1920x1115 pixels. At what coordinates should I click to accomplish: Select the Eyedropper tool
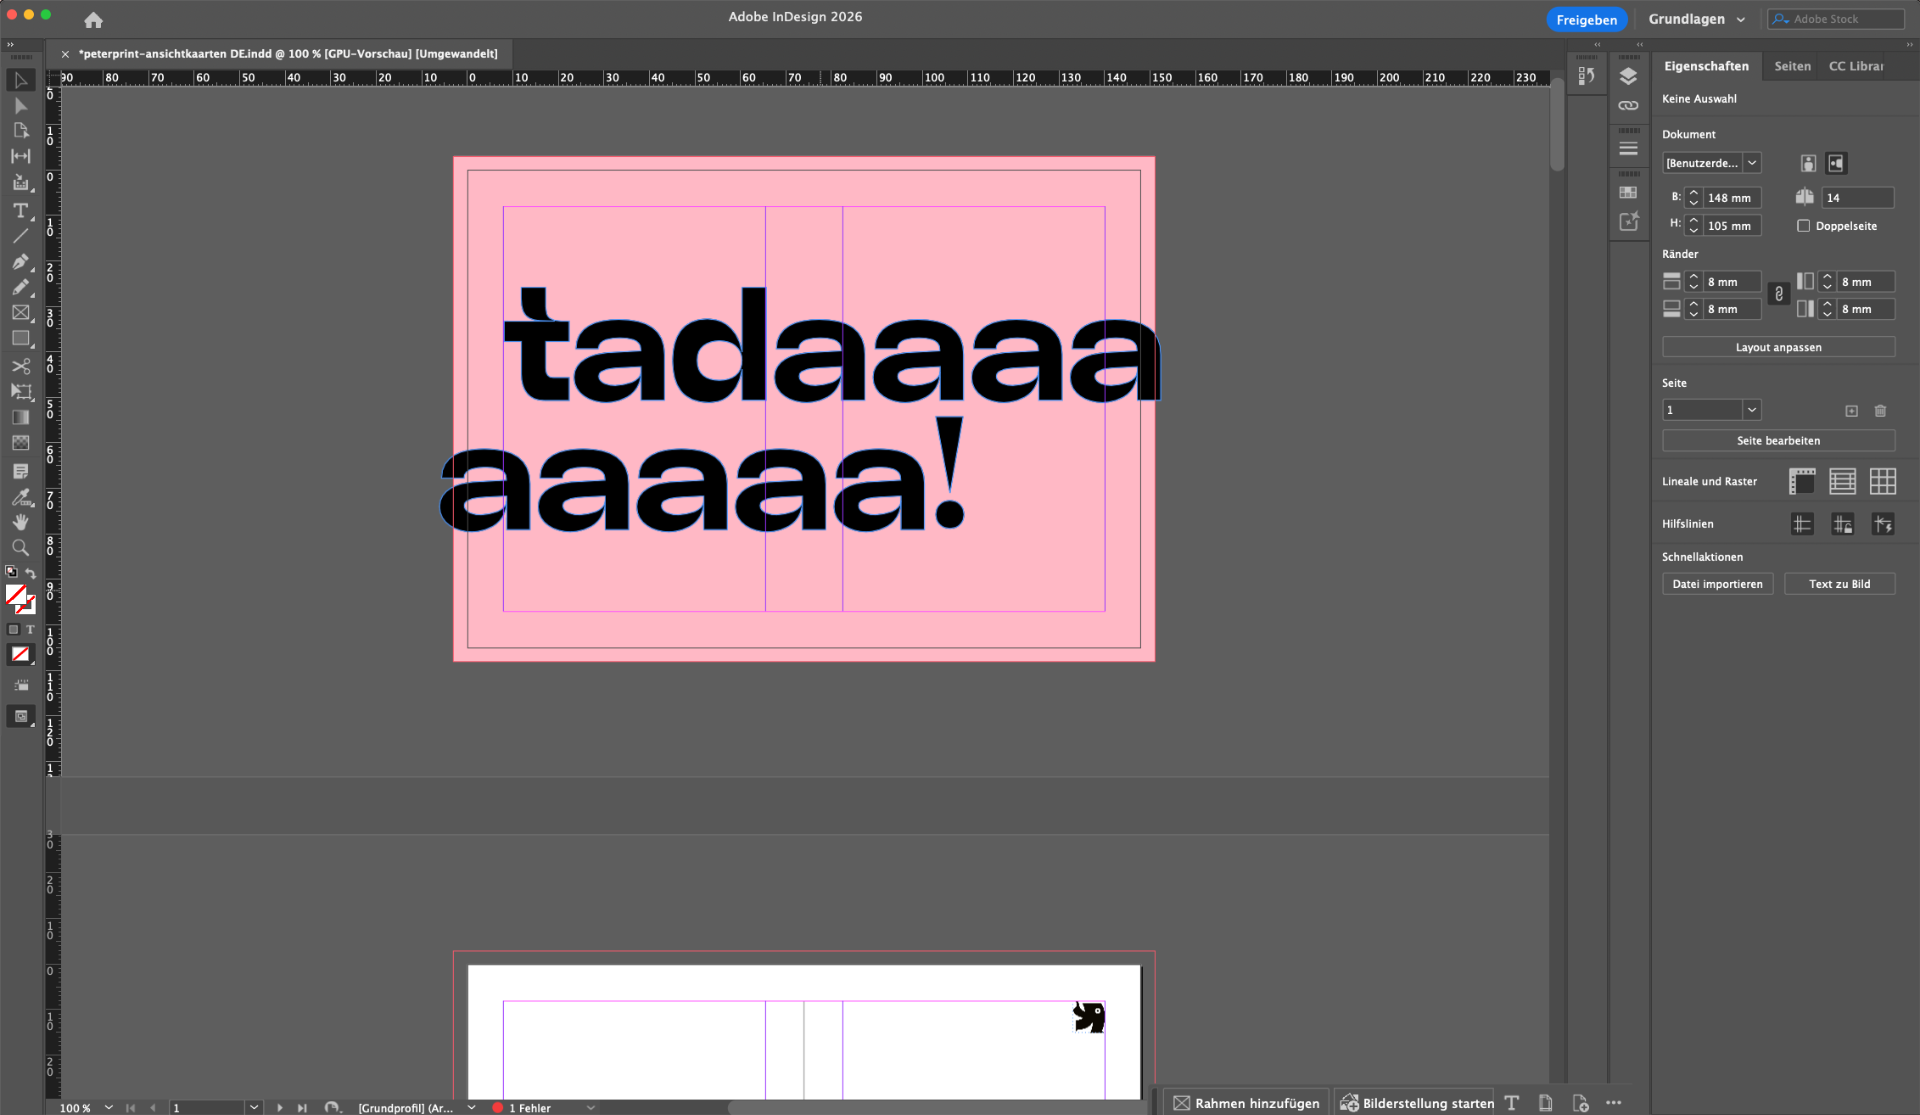20,497
